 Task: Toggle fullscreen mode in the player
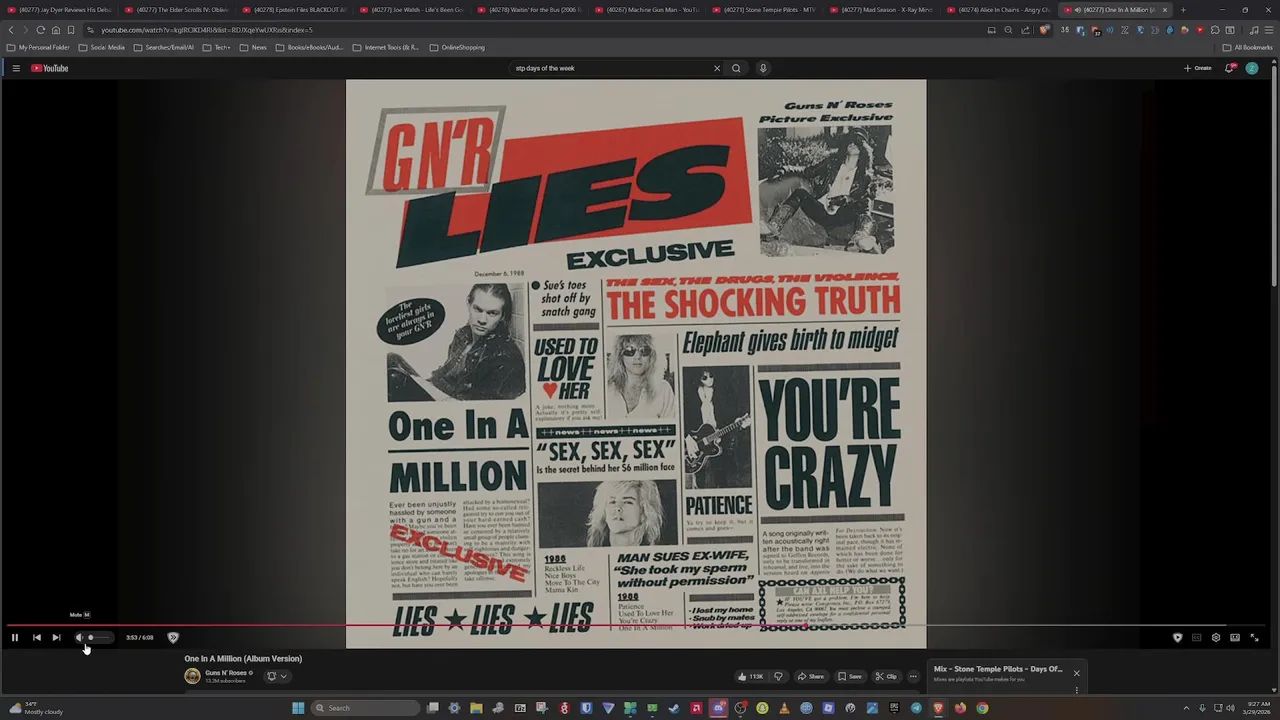pos(1254,637)
